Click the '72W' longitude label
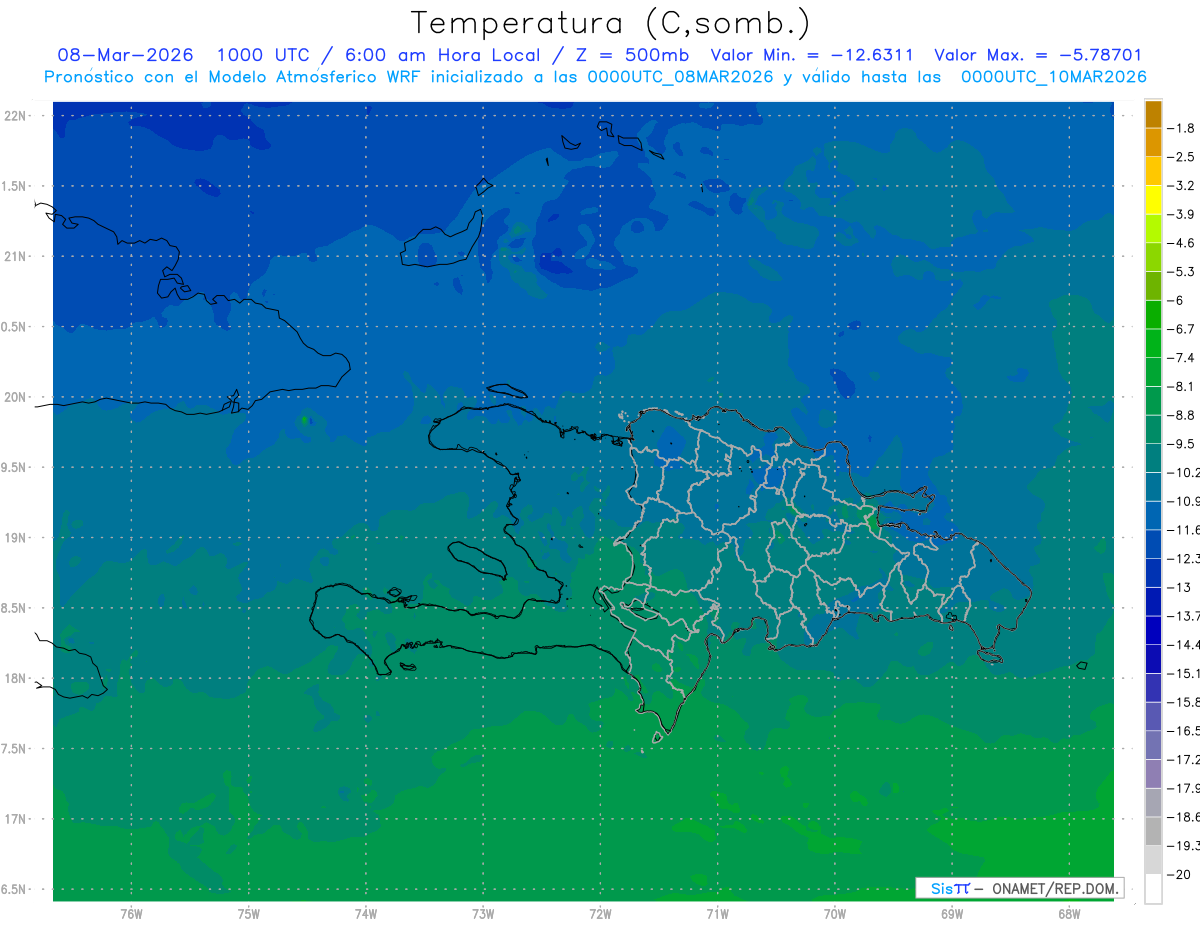 click(x=600, y=914)
